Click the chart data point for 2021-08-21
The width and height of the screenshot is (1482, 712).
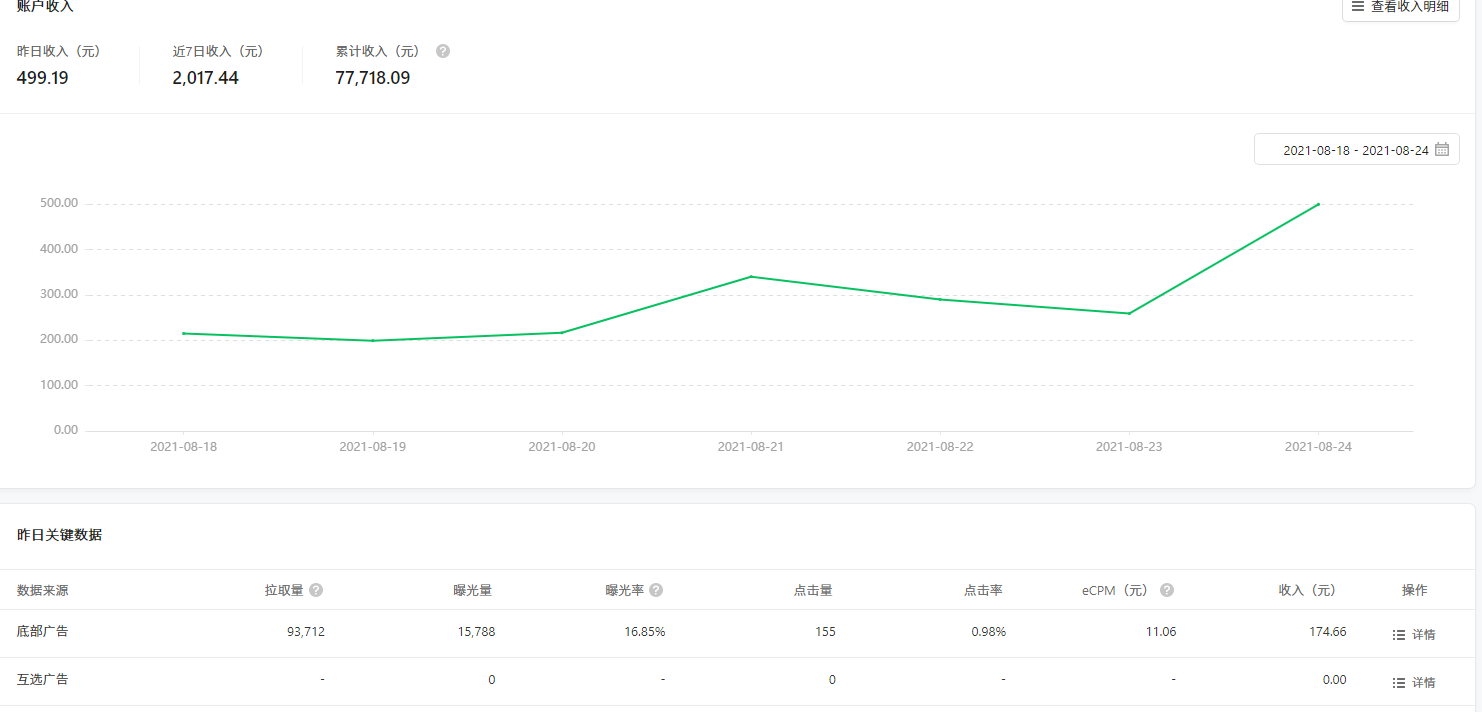pyautogui.click(x=751, y=277)
